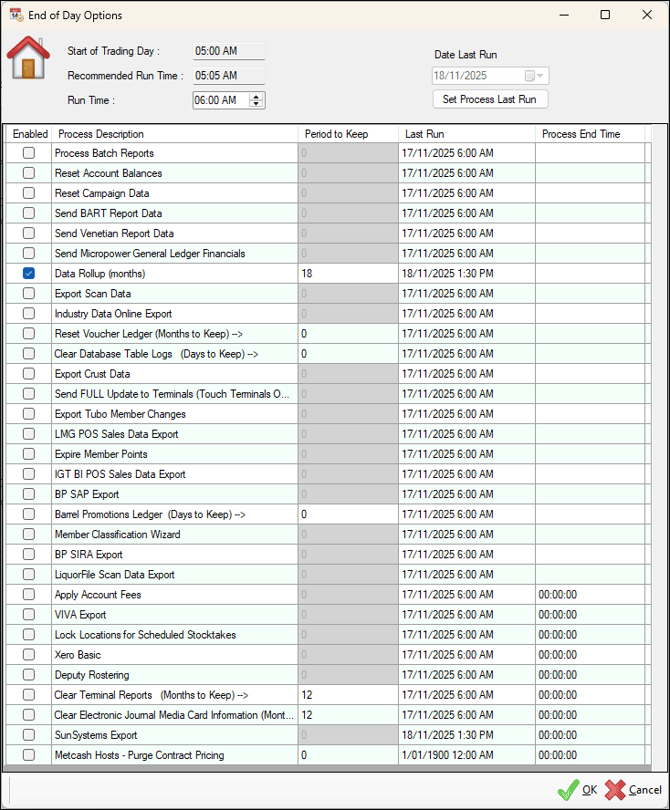Expand the Date Last Run dropdown arrow
The width and height of the screenshot is (670, 810).
tap(540, 76)
